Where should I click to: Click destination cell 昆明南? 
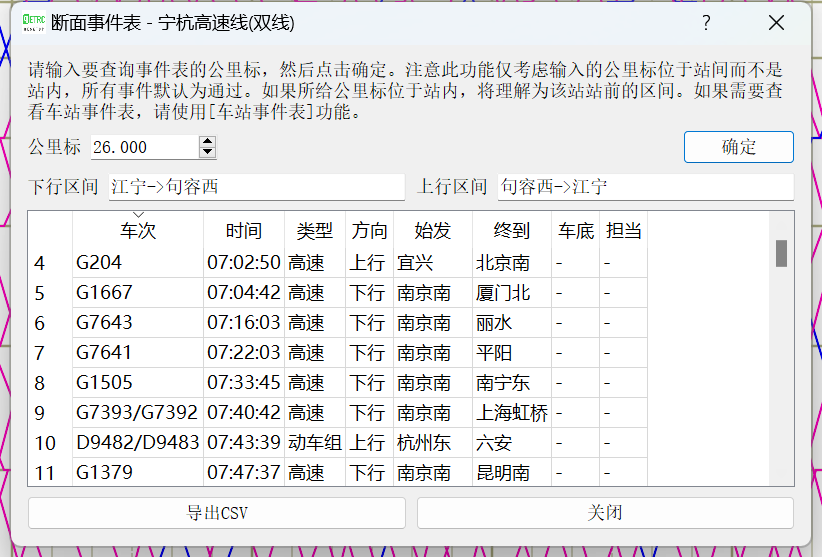coord(512,472)
